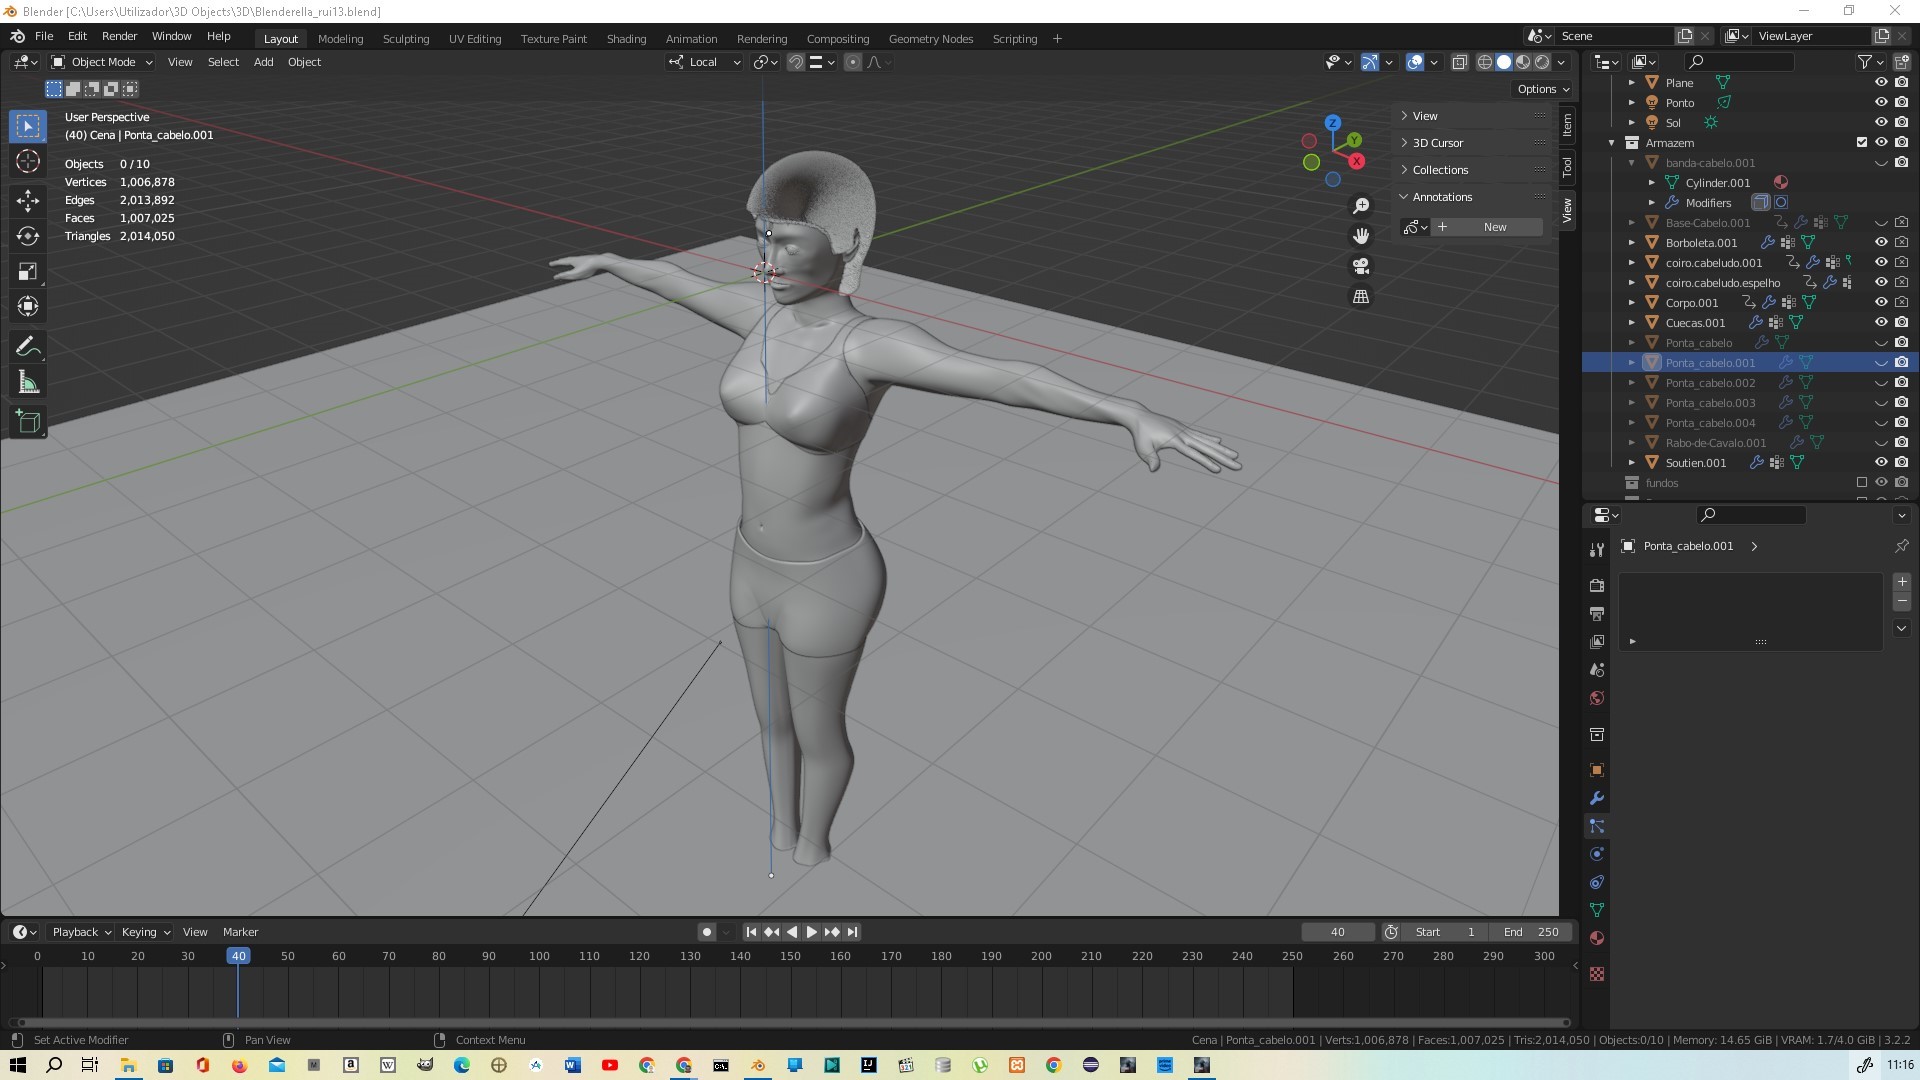1920x1080 pixels.
Task: Open Material properties tab
Action: 1597,938
